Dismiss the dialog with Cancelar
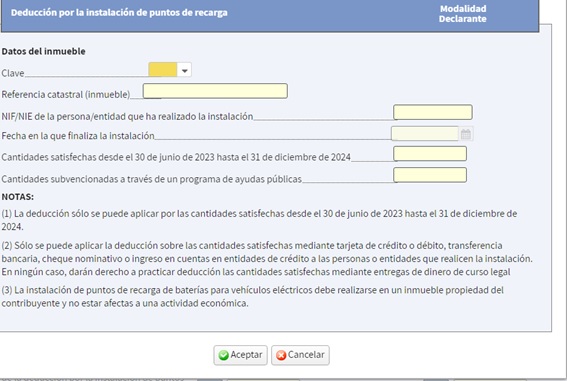 tap(300, 355)
